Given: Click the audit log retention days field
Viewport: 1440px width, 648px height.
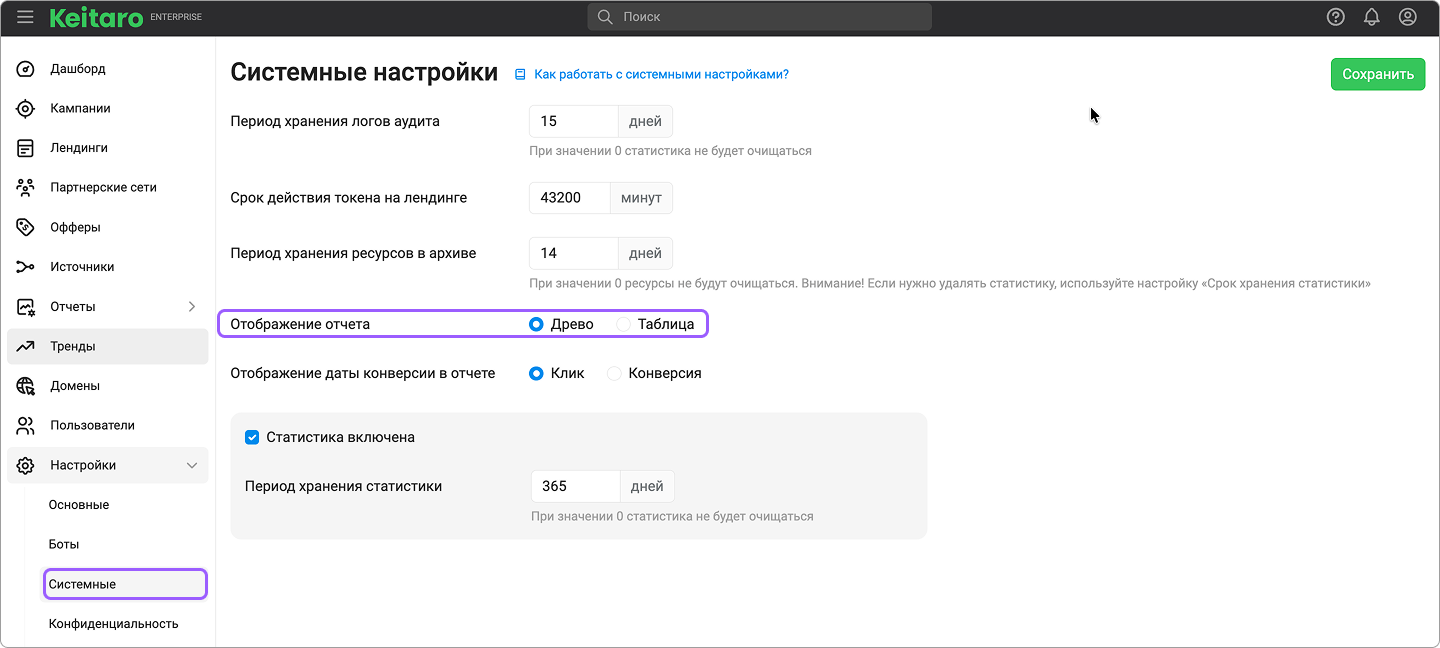Looking at the screenshot, I should click(573, 121).
